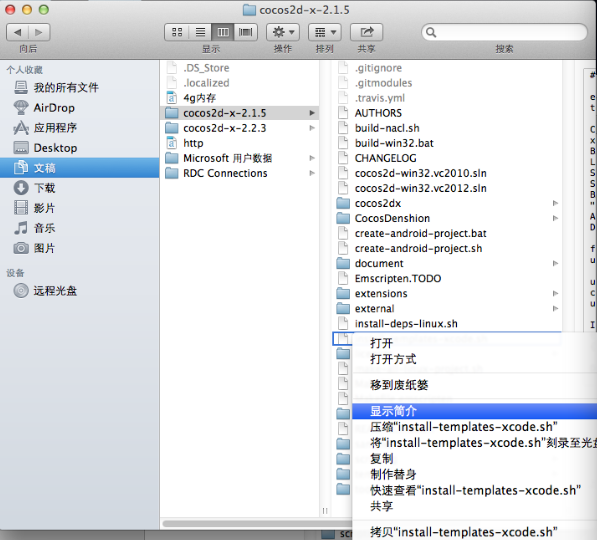Go back with the left arrow button
The width and height of the screenshot is (597, 540).
coord(18,32)
